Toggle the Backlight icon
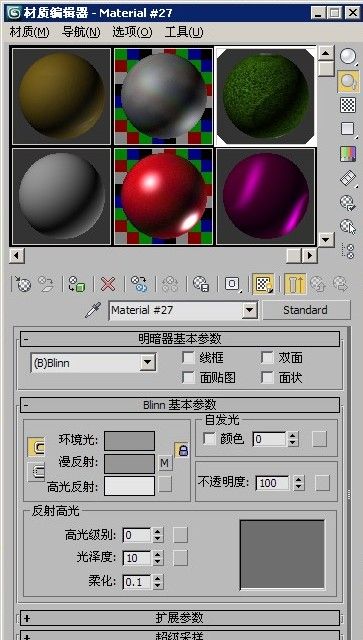Viewport: 363px width, 640px height. click(x=348, y=81)
